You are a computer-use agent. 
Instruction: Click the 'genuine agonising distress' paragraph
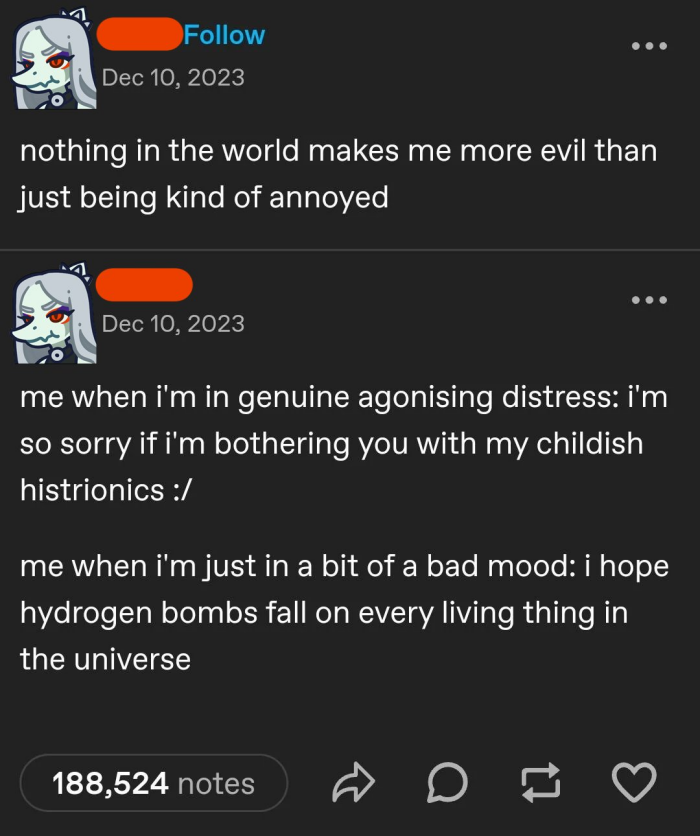(x=344, y=444)
